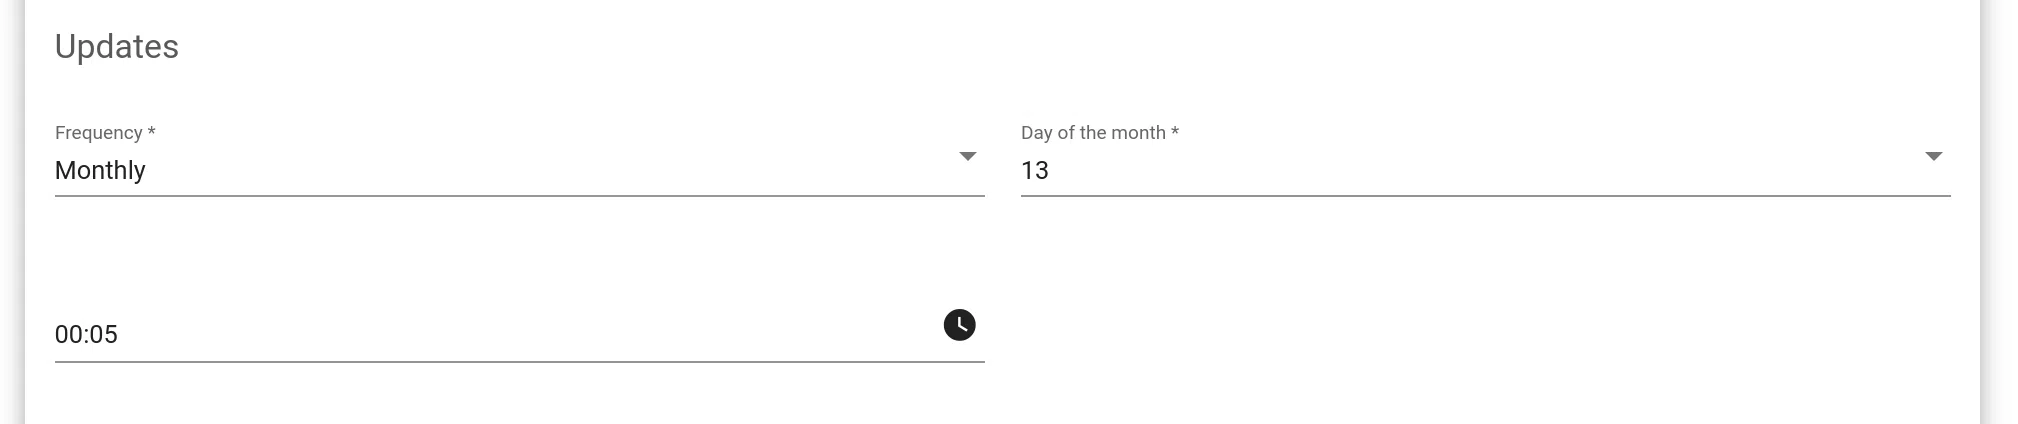Viewport: 2018px width, 424px height.
Task: Click the asterisk beside Frequency label
Action: (x=151, y=133)
